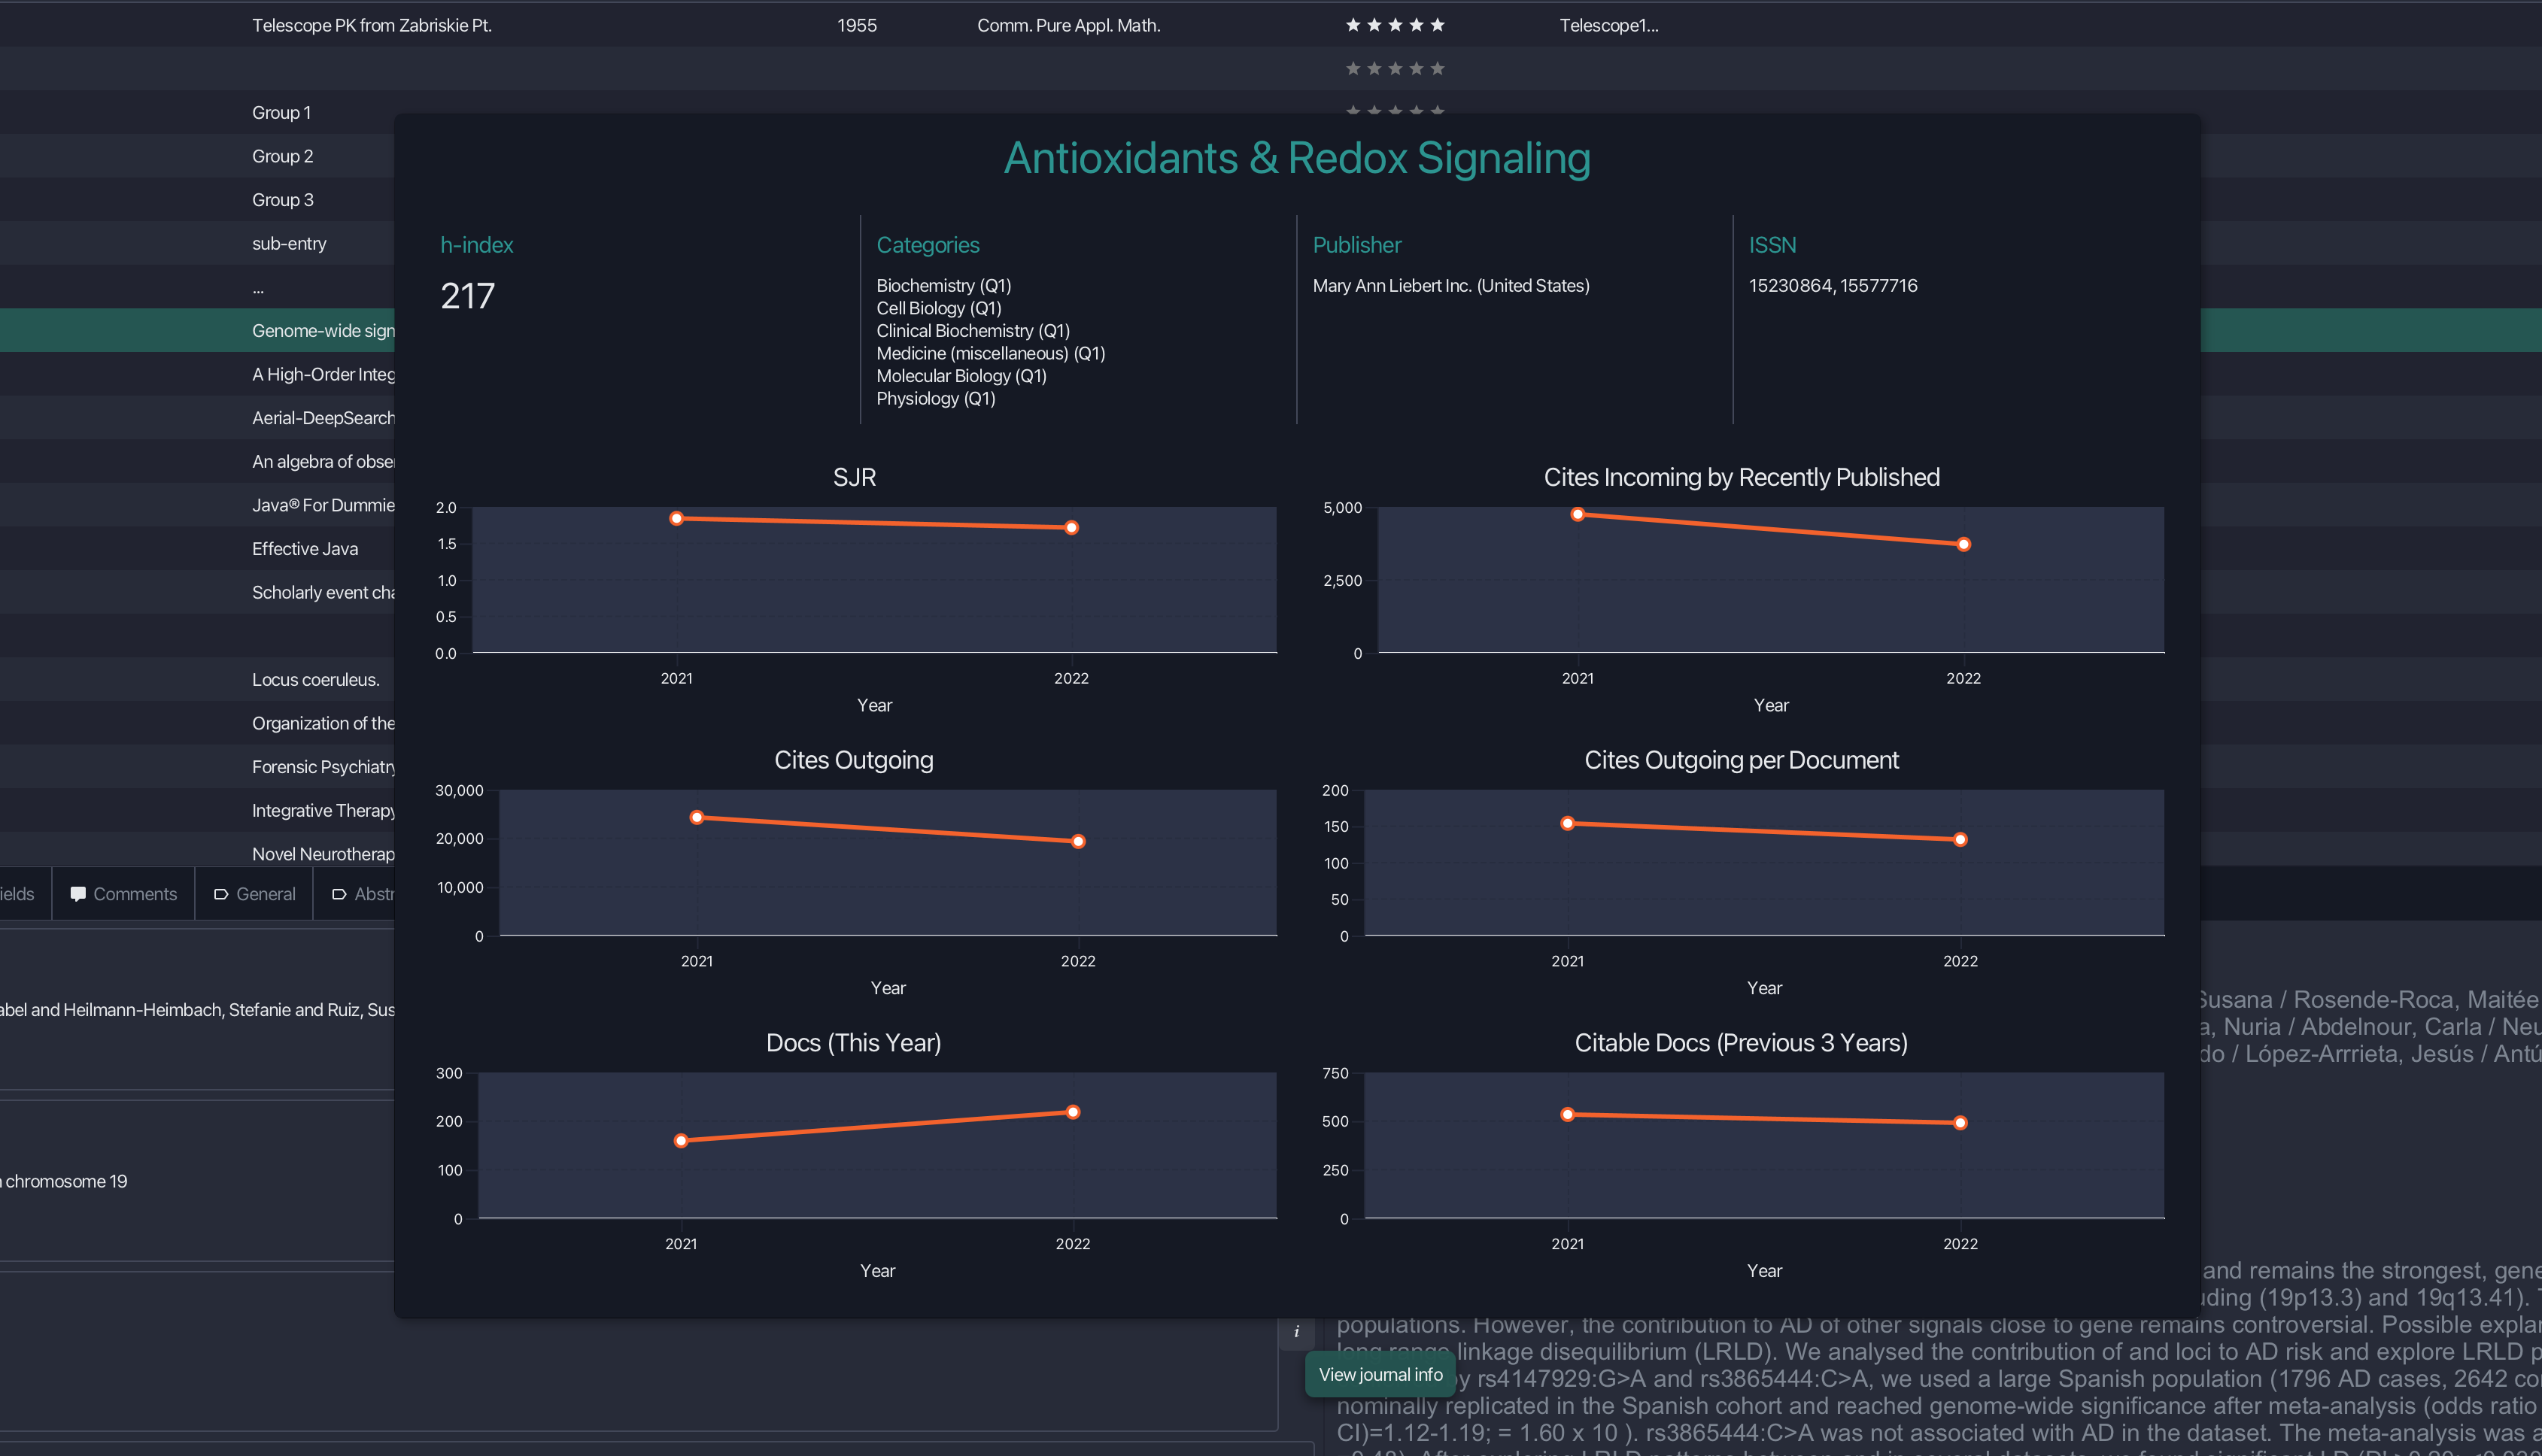Select the 'Effective Java' entry
Image resolution: width=2542 pixels, height=1456 pixels.
coord(305,549)
